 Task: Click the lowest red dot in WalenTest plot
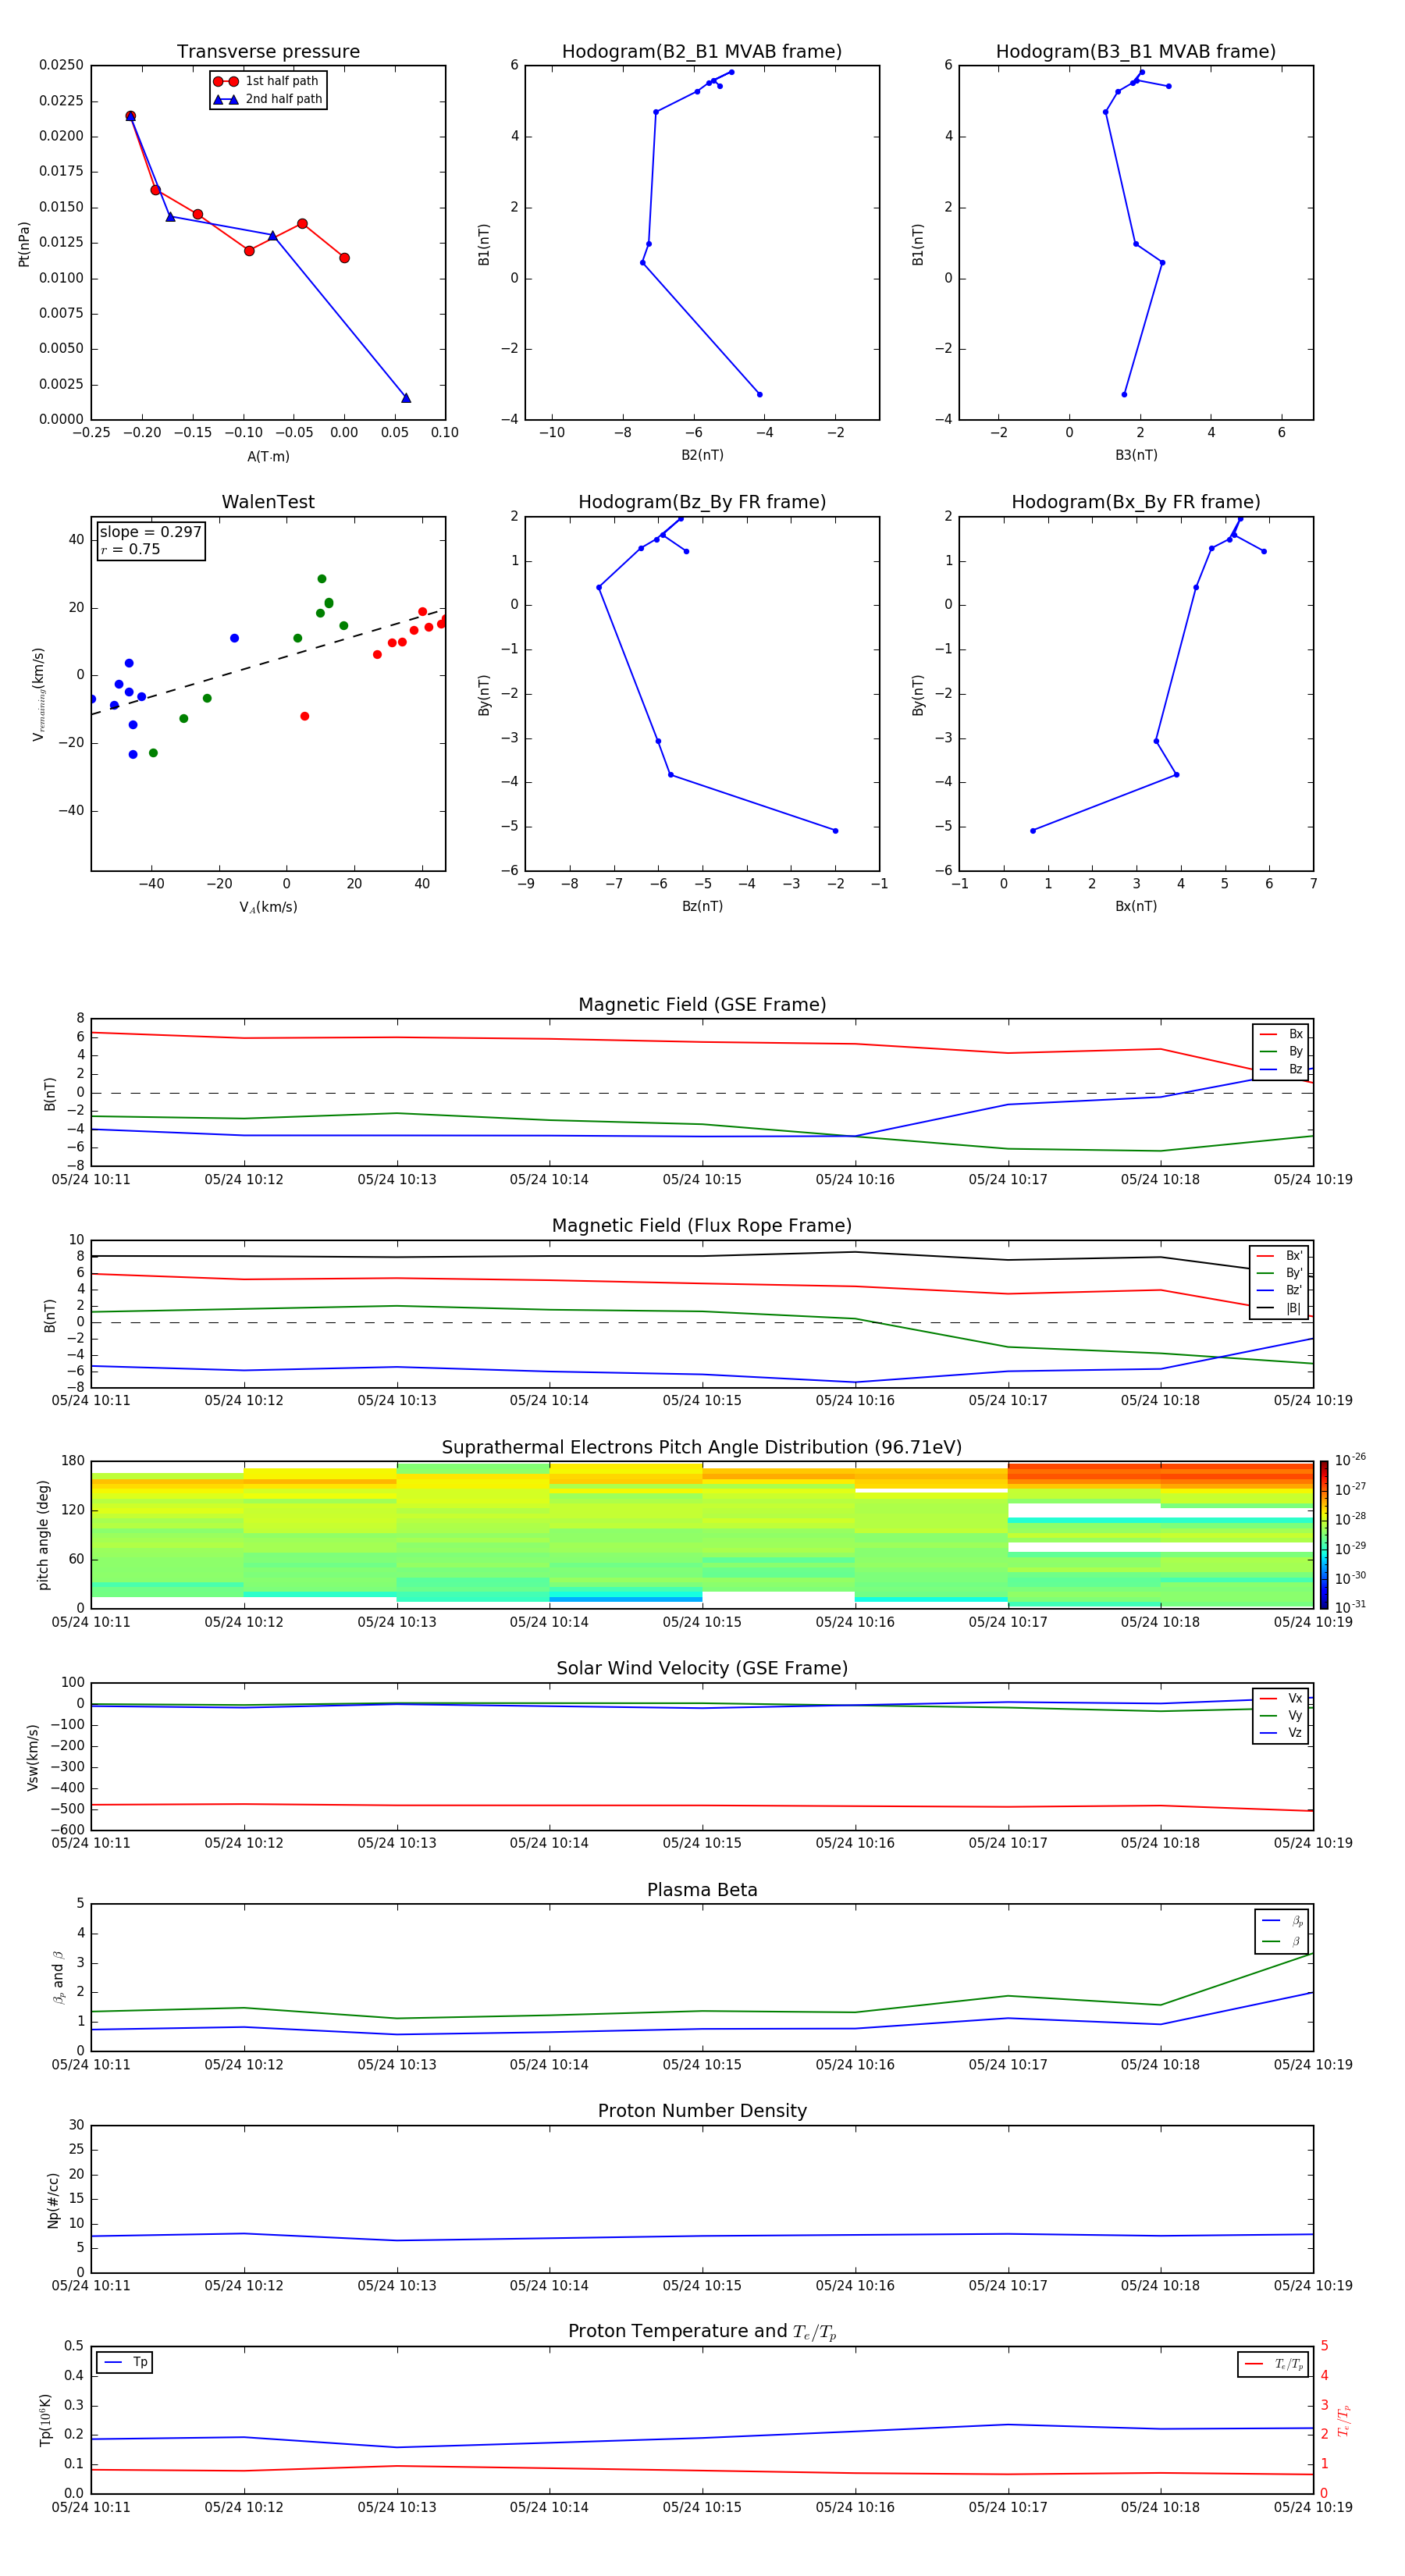tap(304, 716)
